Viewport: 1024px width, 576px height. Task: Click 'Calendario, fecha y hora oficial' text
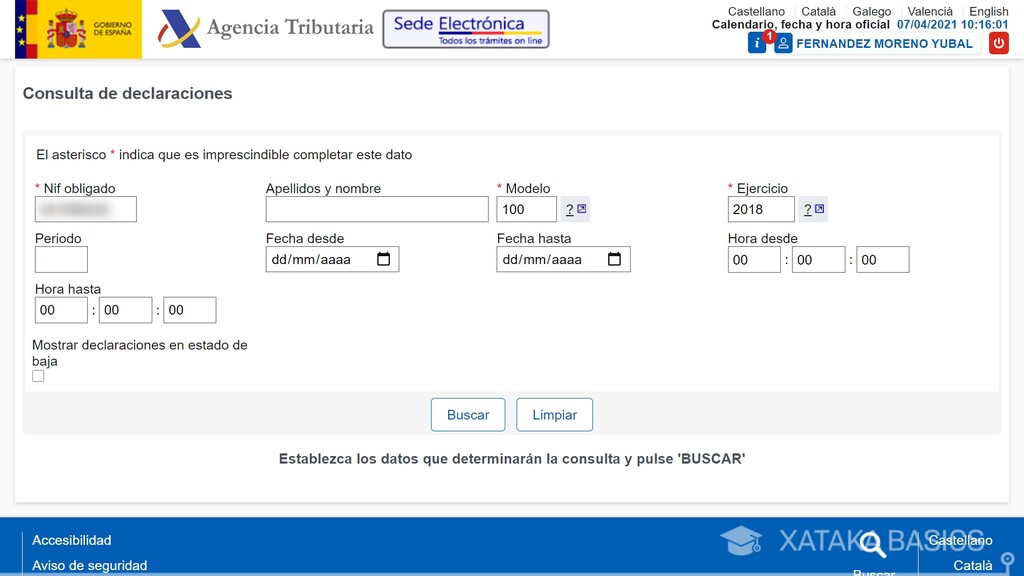pos(801,25)
